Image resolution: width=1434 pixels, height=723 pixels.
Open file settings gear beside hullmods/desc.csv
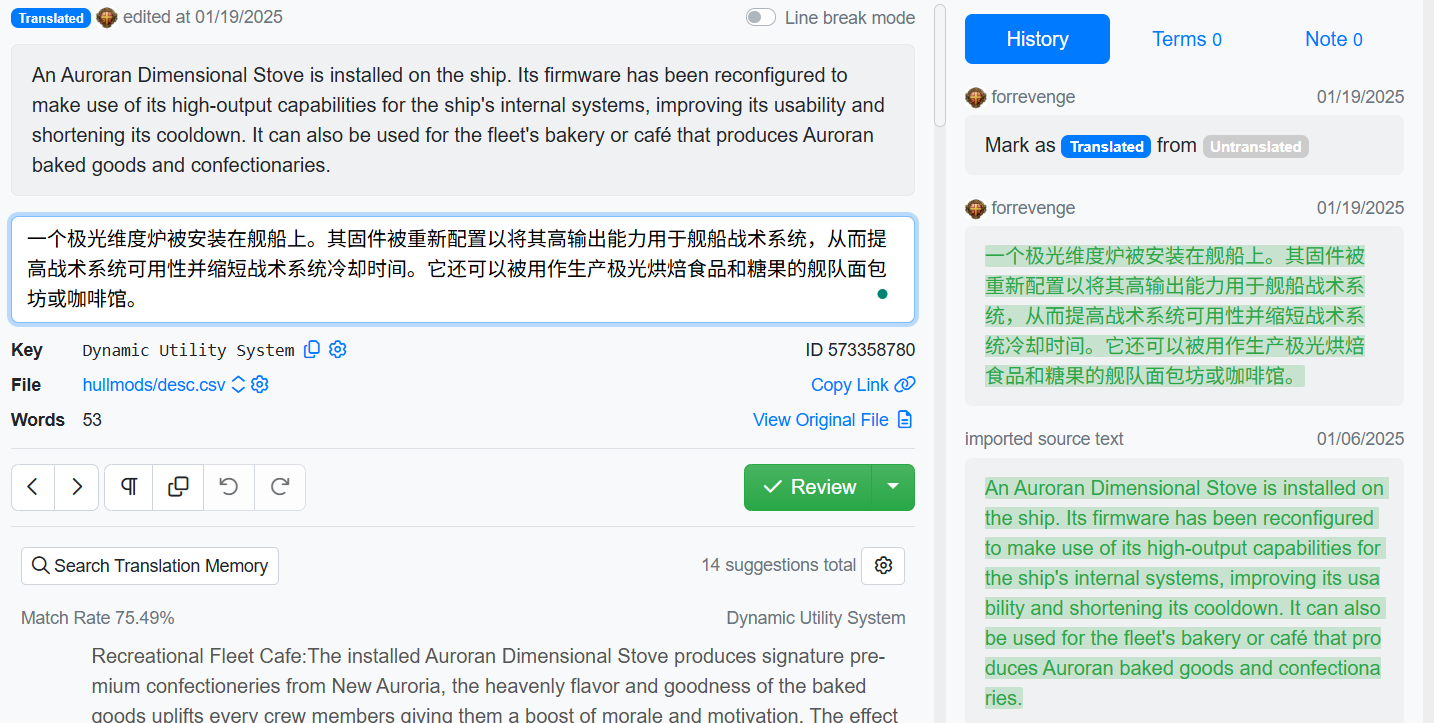(x=260, y=385)
